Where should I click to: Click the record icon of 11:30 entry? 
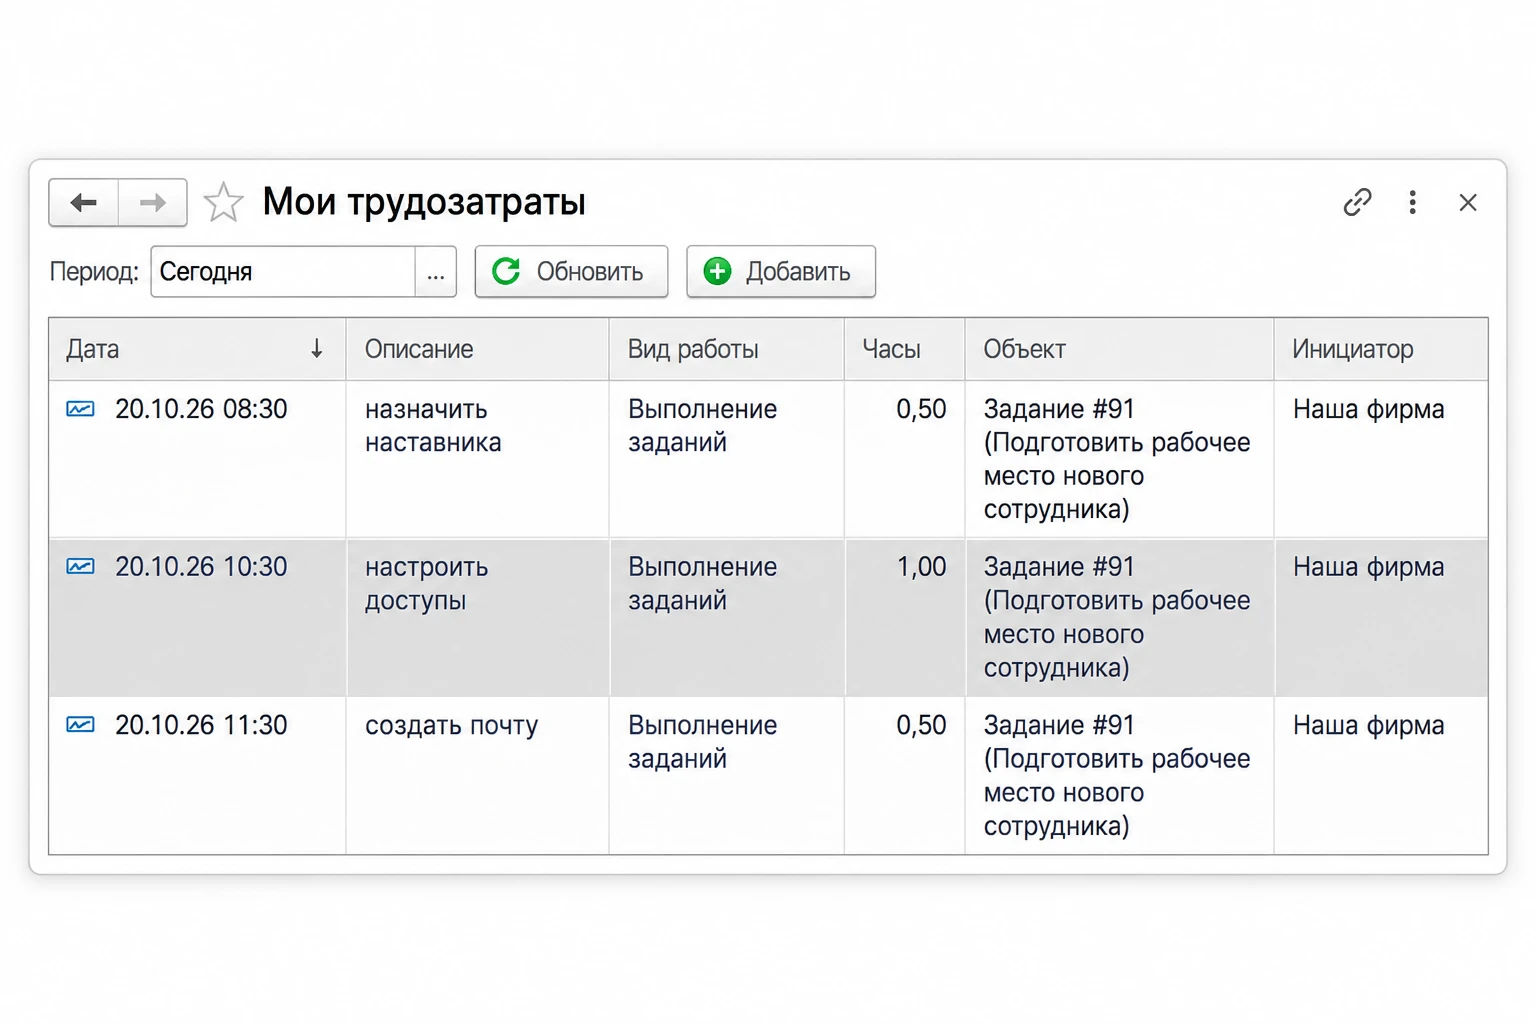(x=80, y=725)
